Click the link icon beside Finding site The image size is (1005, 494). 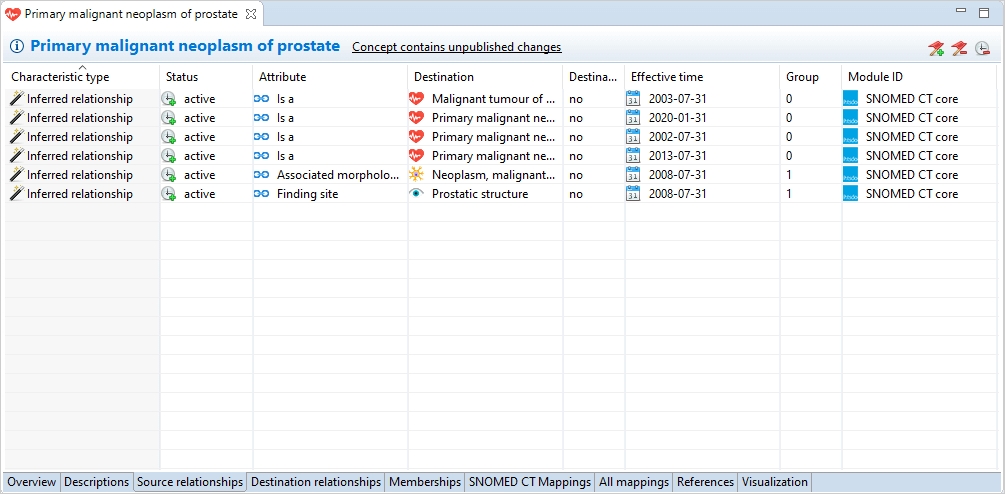262,194
